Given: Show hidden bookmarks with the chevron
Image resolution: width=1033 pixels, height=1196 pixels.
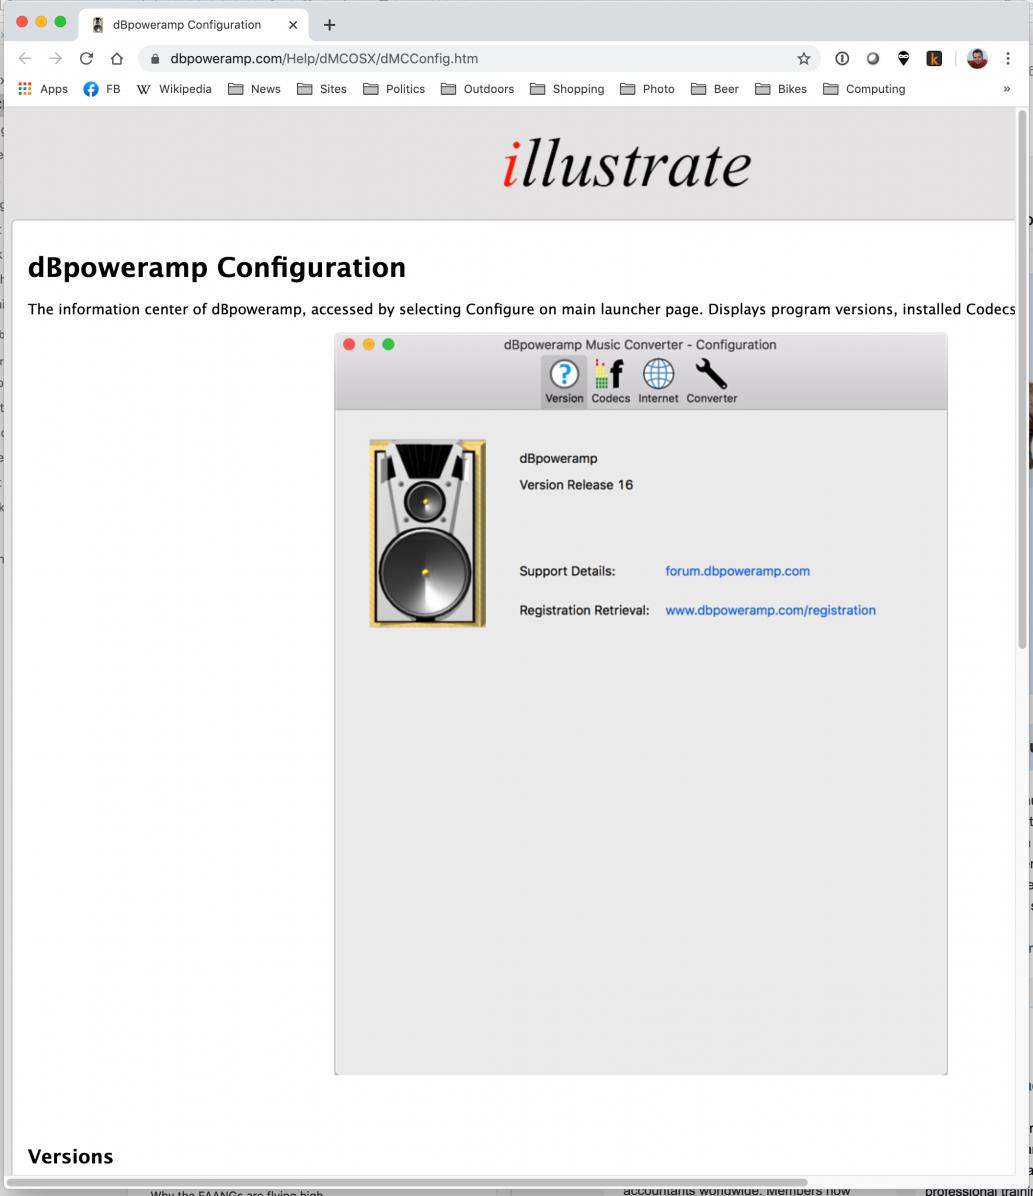Looking at the screenshot, I should [1006, 89].
